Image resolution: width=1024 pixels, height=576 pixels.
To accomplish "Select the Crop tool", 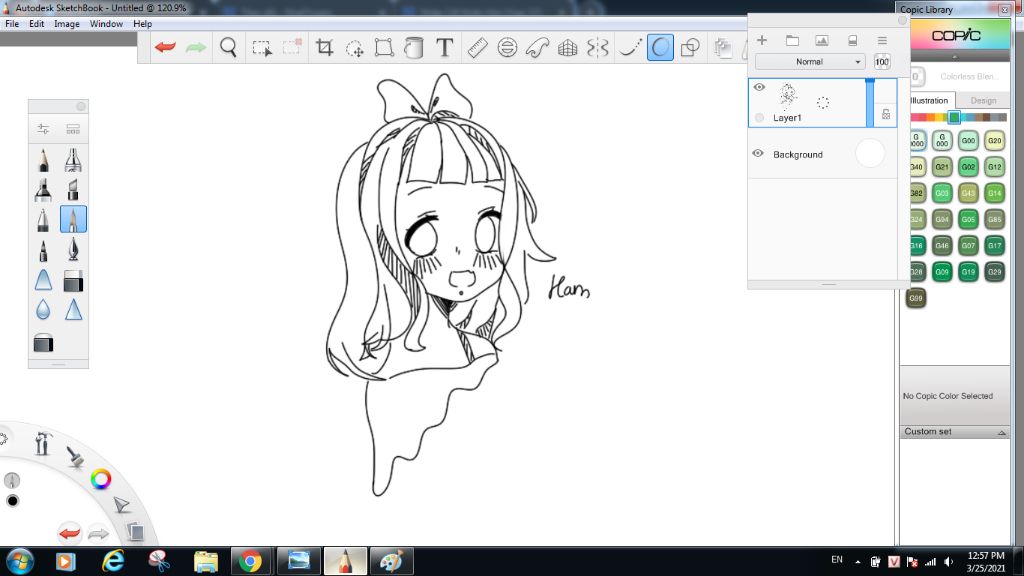I will point(324,47).
